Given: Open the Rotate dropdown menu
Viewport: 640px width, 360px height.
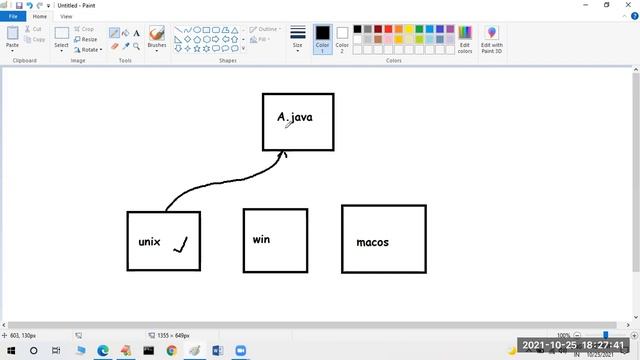Looking at the screenshot, I should click(88, 50).
